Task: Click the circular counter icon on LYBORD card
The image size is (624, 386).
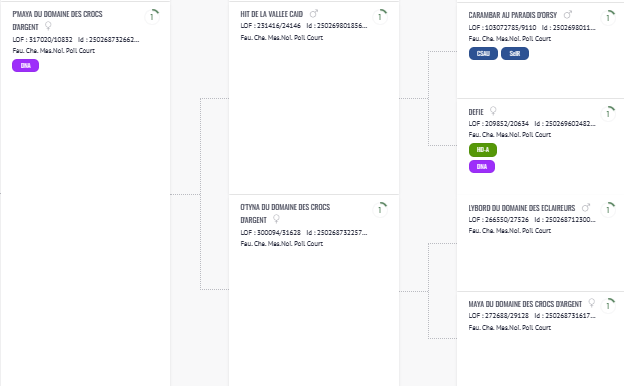Action: [608, 209]
